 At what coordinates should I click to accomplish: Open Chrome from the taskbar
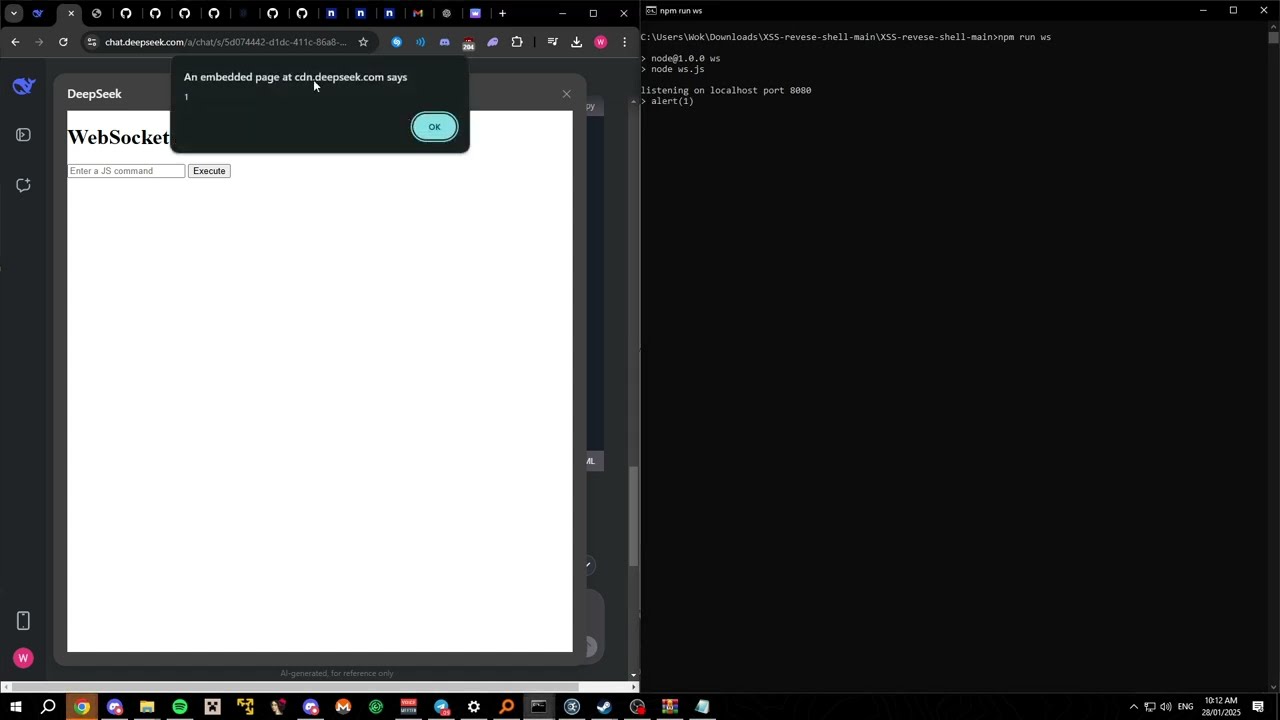click(82, 707)
